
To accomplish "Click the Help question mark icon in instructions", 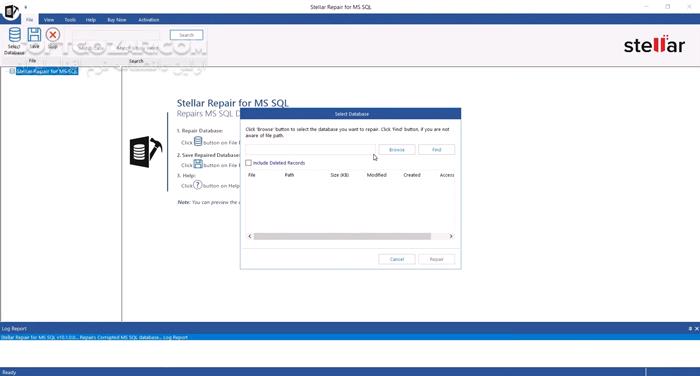I will [x=198, y=185].
